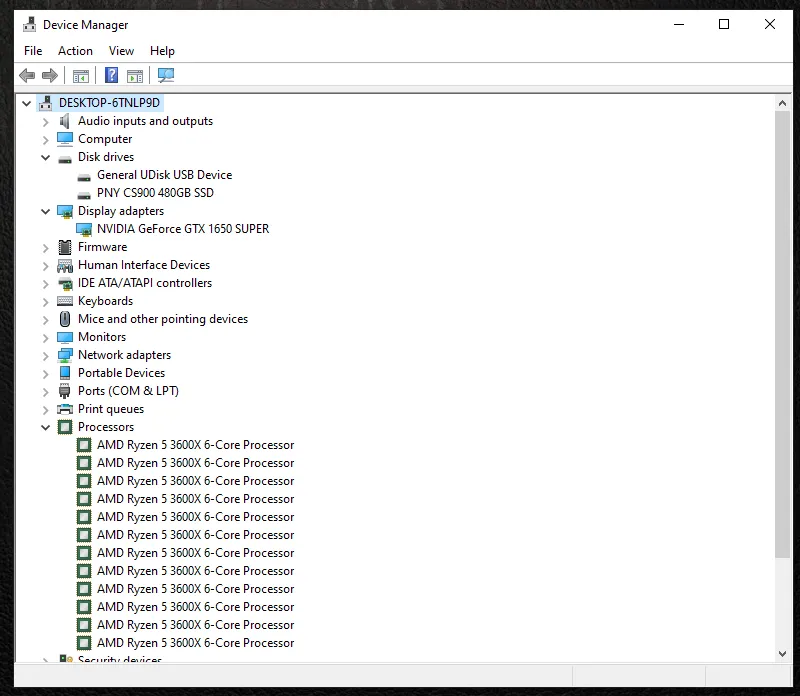Expand the Audio inputs and outputs node
The image size is (800, 696).
46,121
